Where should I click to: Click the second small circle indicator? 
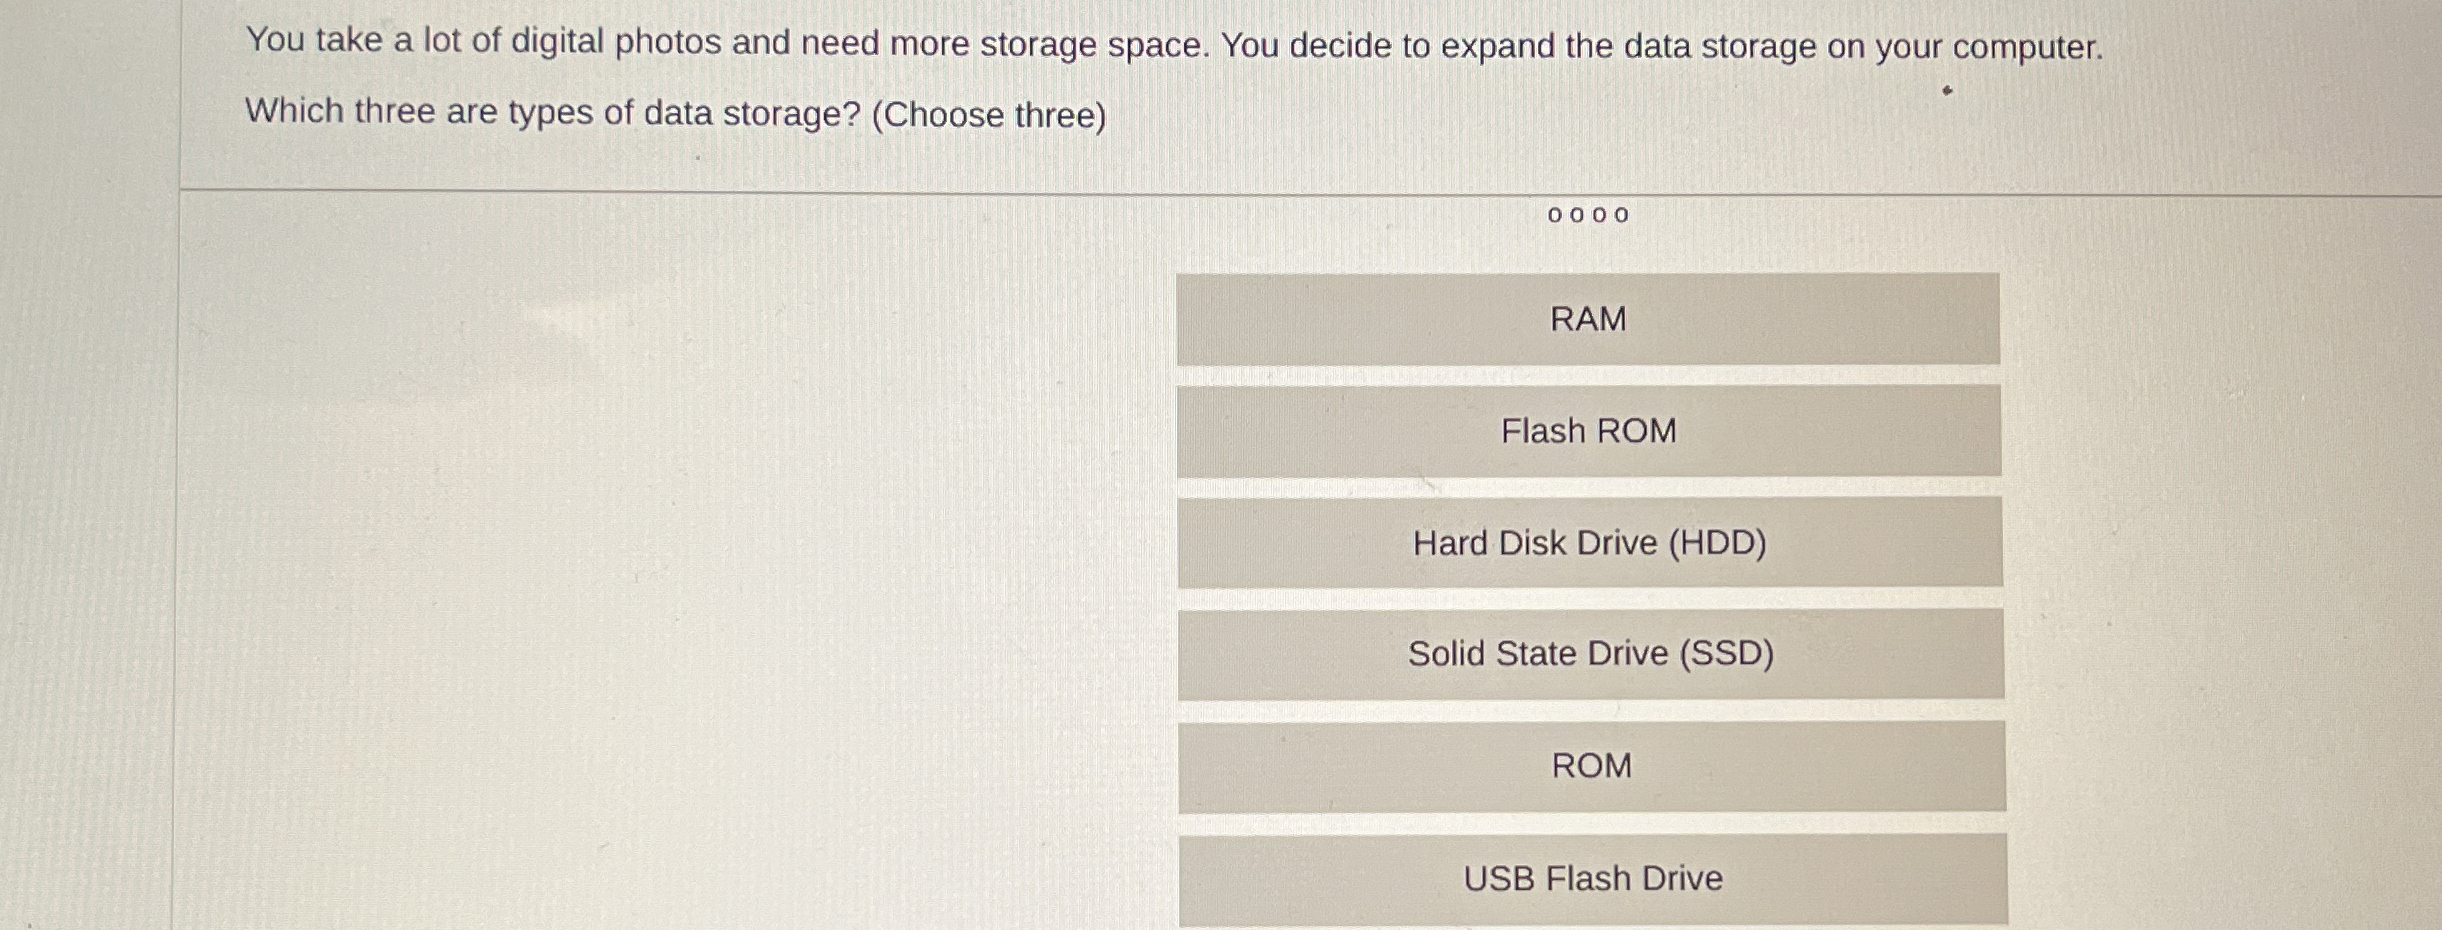[x=1578, y=216]
